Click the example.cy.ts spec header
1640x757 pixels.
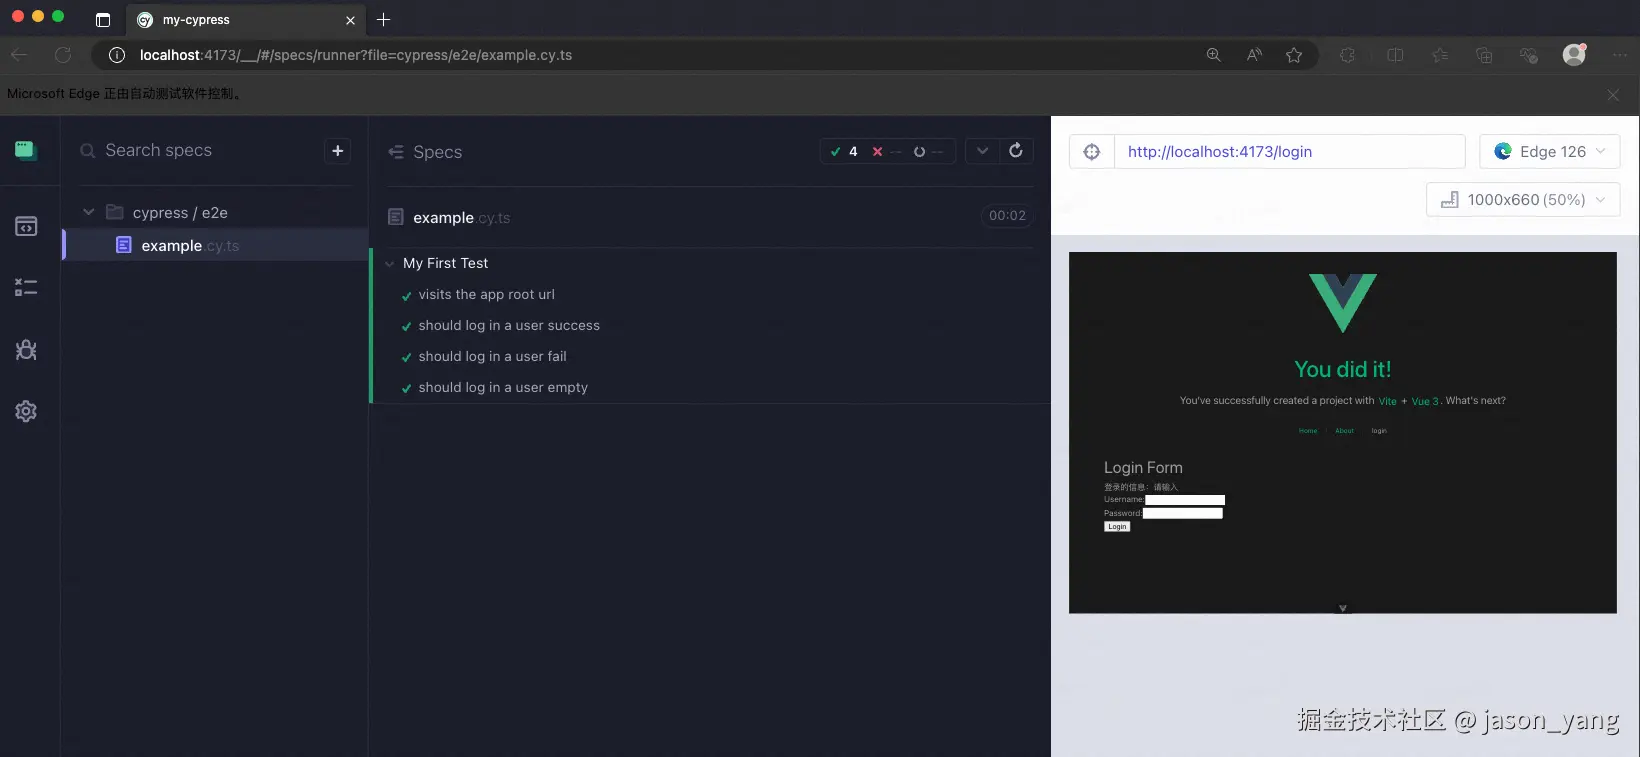coord(461,217)
